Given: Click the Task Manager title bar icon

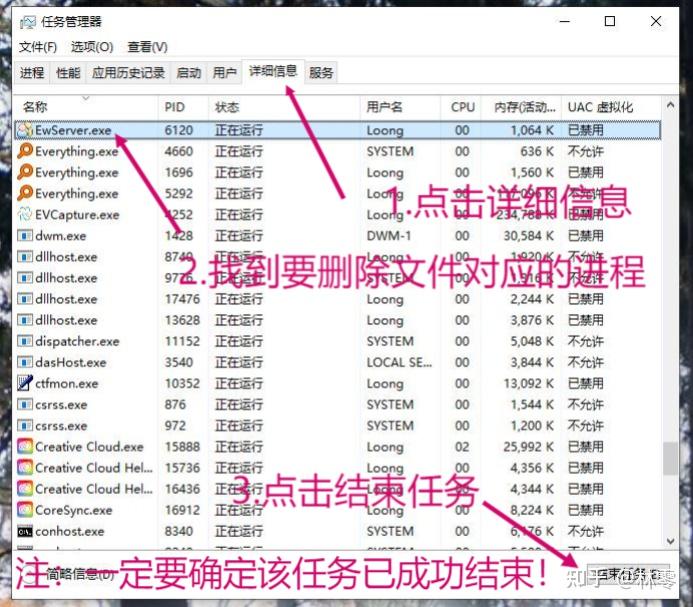Looking at the screenshot, I should tap(27, 22).
